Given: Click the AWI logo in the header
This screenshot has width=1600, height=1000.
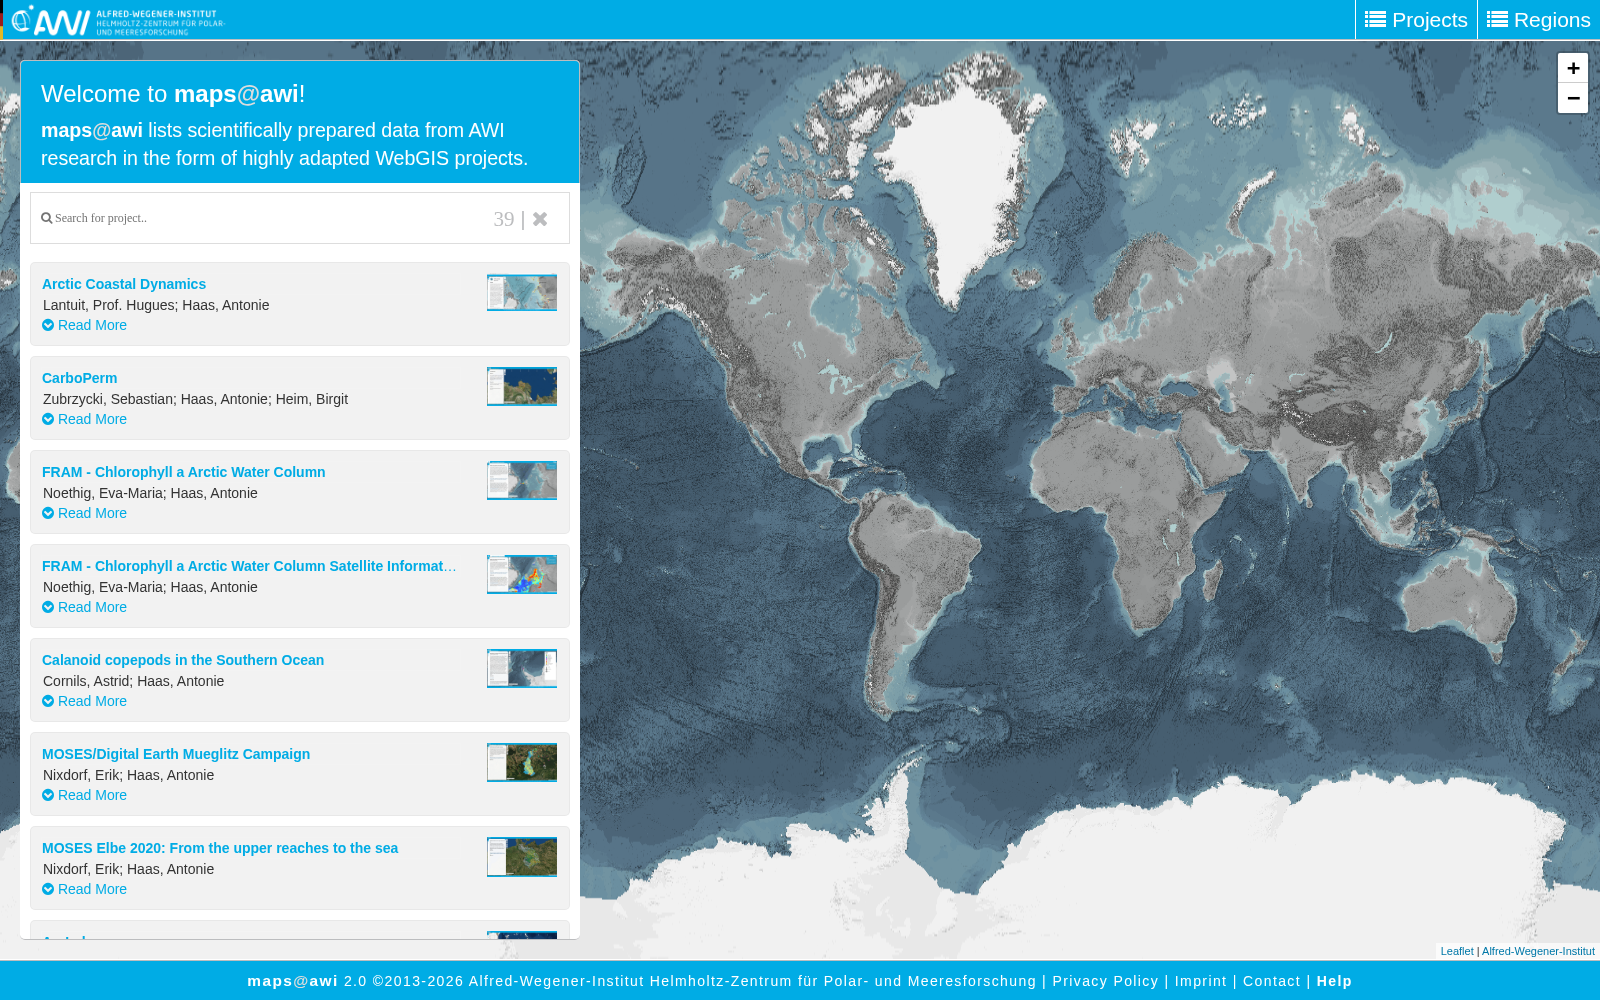Looking at the screenshot, I should pyautogui.click(x=118, y=20).
